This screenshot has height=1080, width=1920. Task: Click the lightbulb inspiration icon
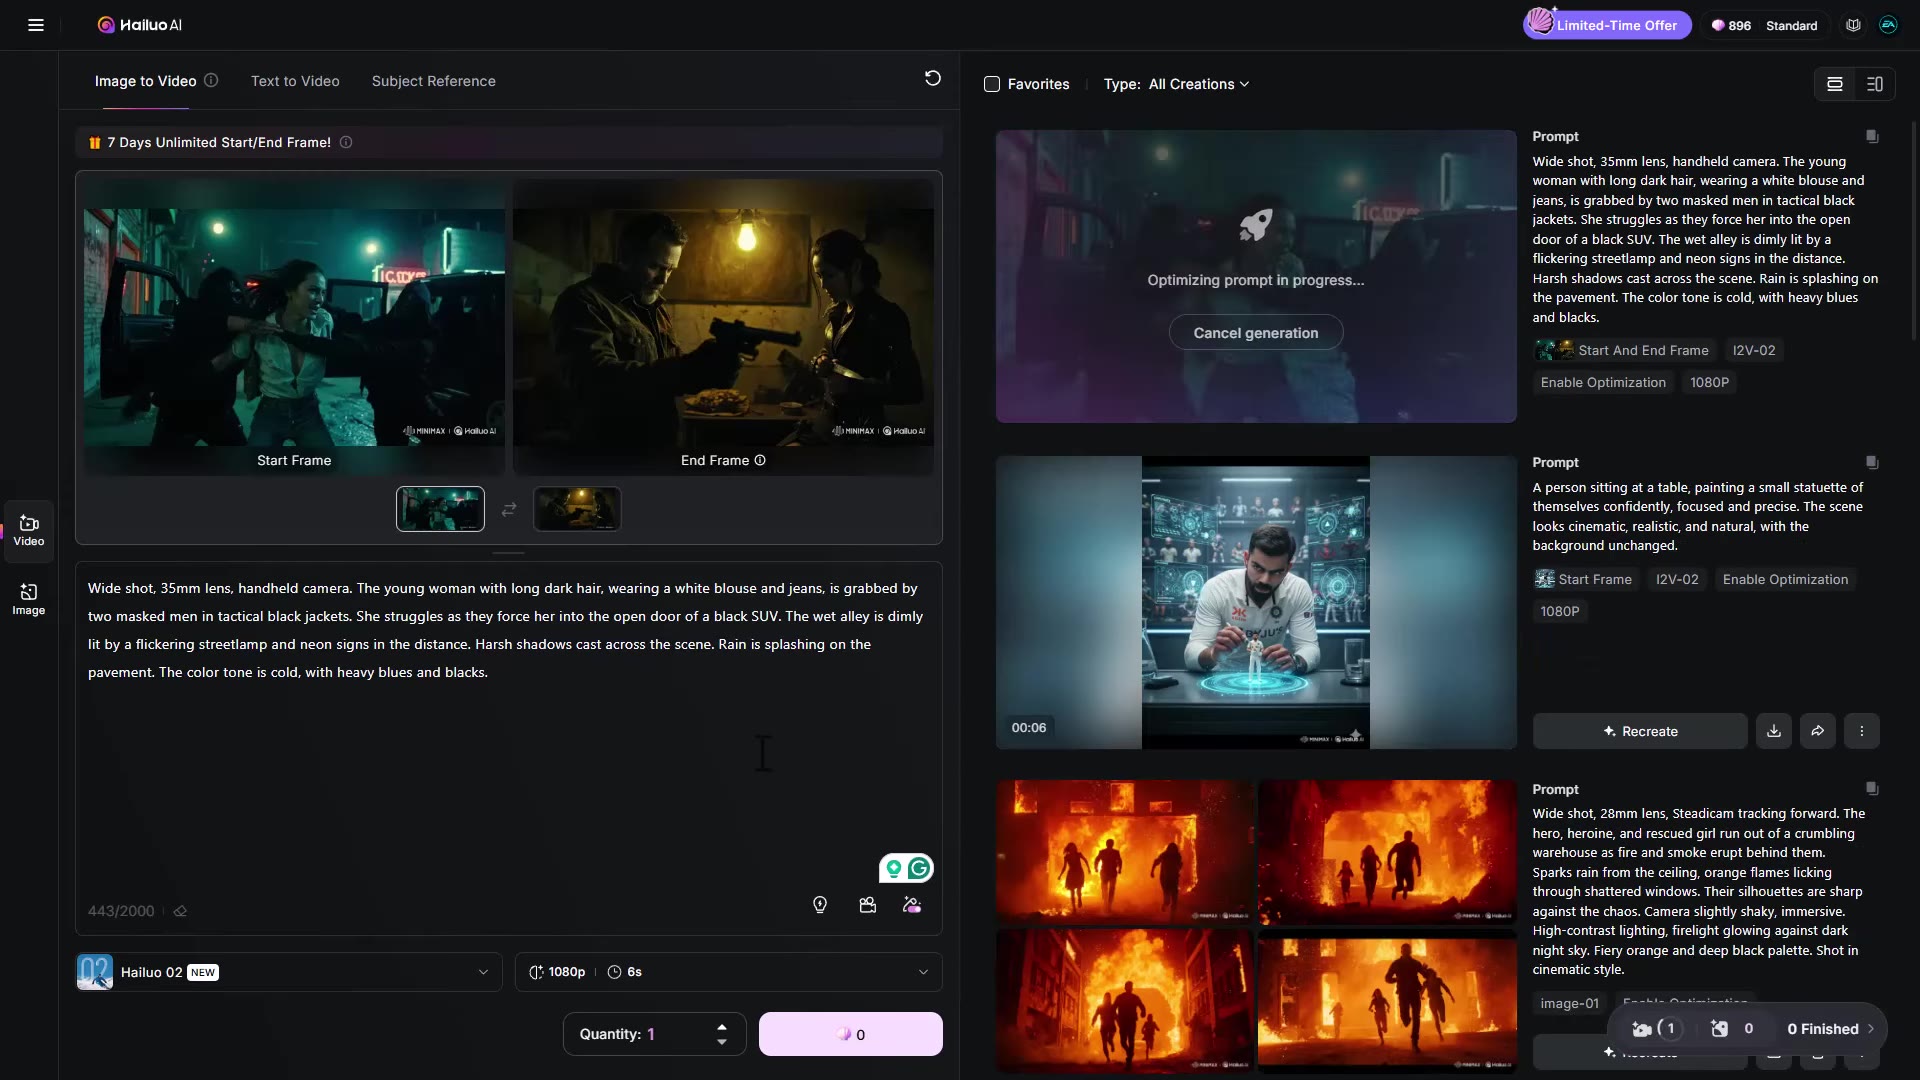(820, 905)
